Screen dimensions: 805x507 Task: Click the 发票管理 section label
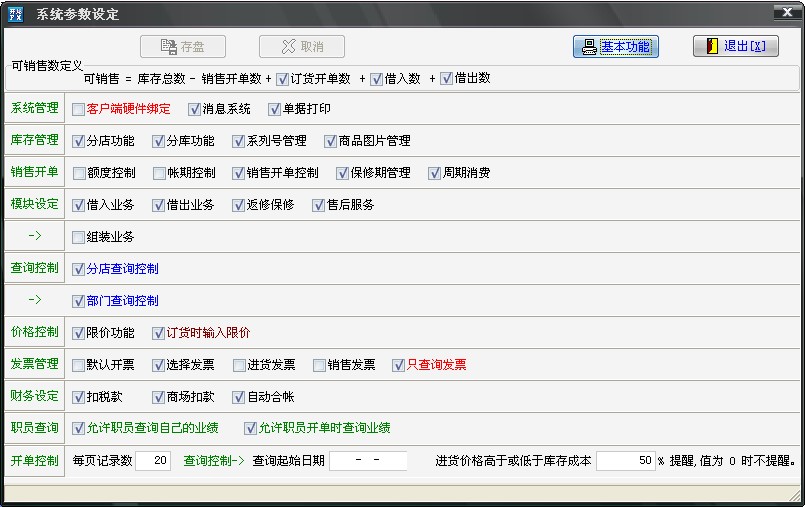point(34,364)
